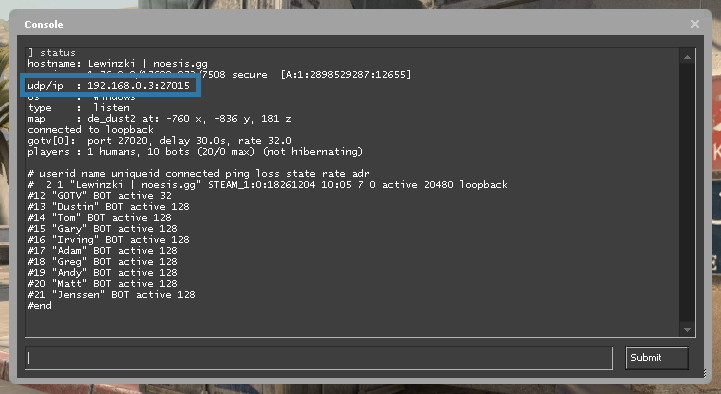Click the #12 GOTV bot row
Screen dimensions: 721x394
coord(99,196)
